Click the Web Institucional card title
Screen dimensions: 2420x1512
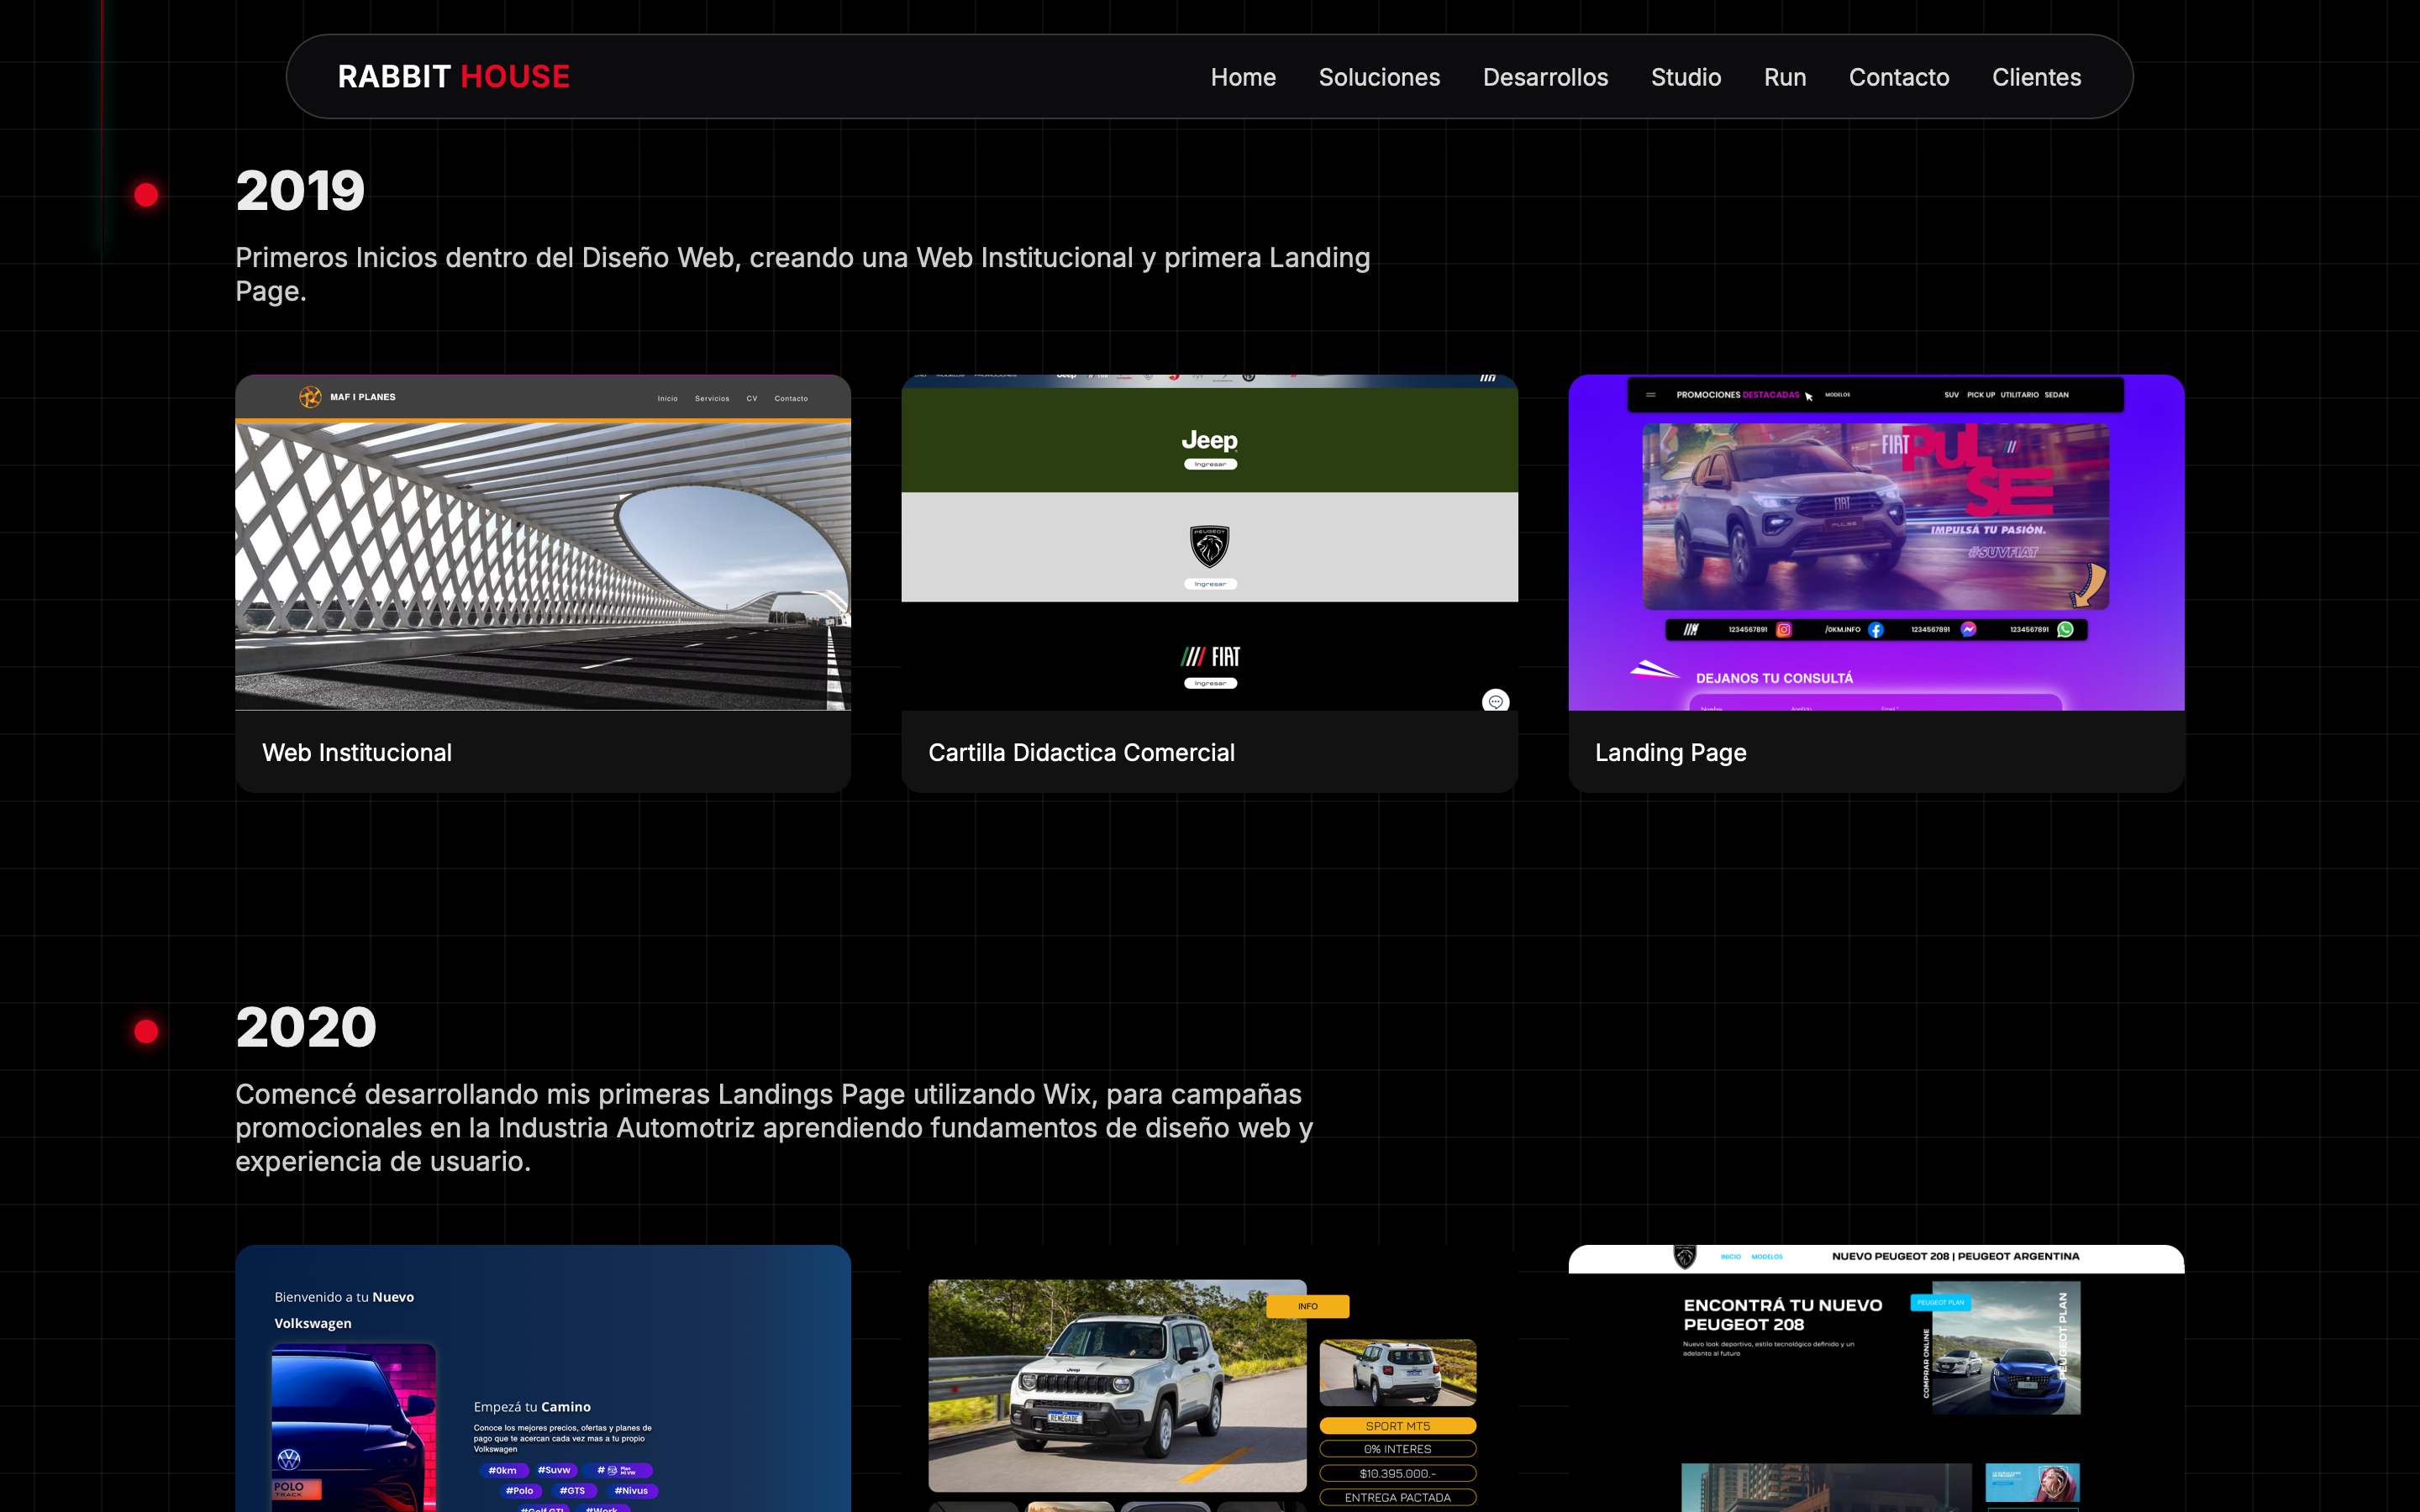point(357,752)
